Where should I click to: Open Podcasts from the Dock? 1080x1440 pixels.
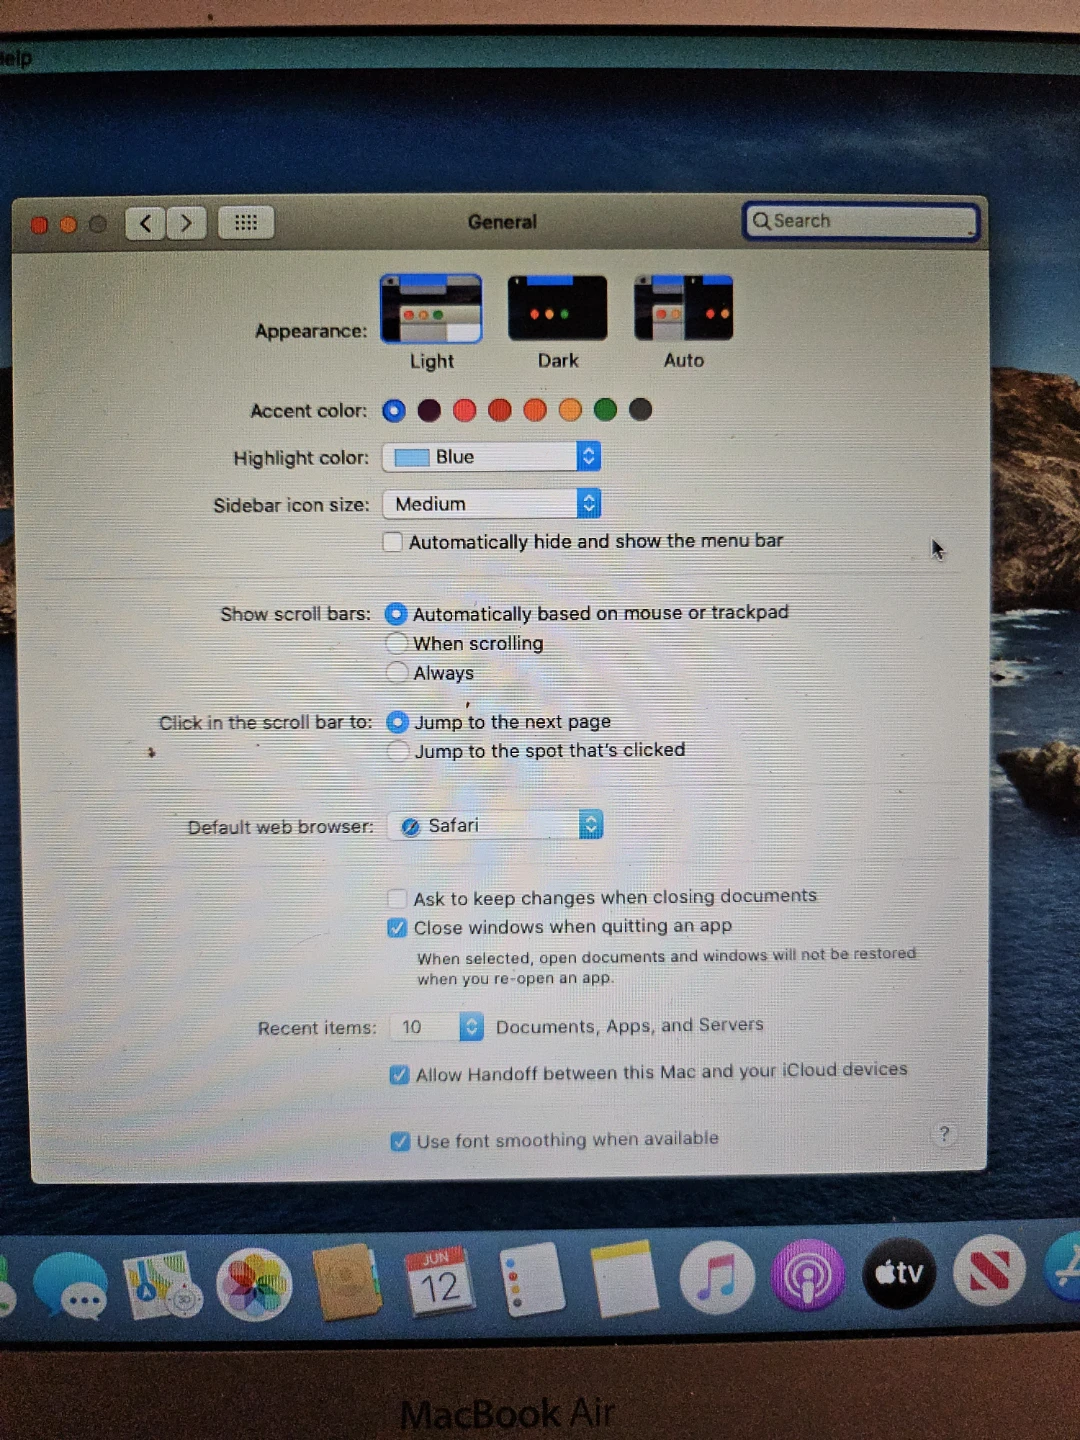(x=808, y=1275)
